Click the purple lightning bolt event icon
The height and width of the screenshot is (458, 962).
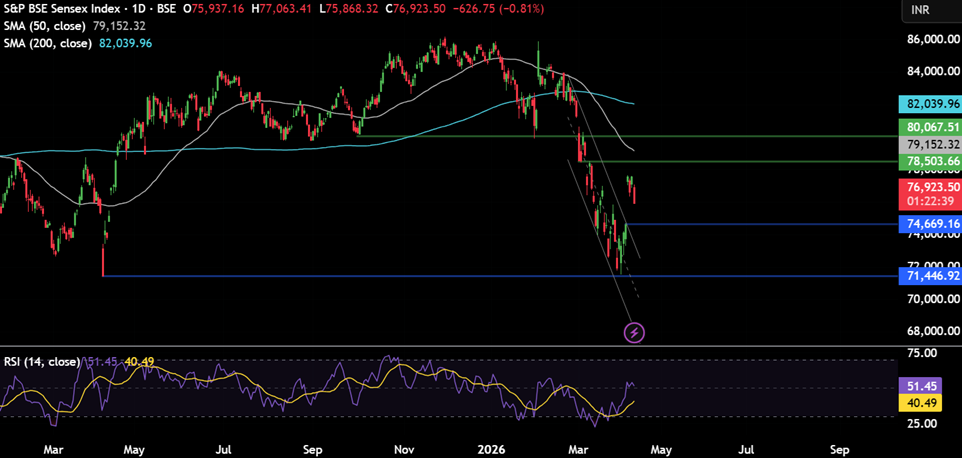tap(635, 331)
